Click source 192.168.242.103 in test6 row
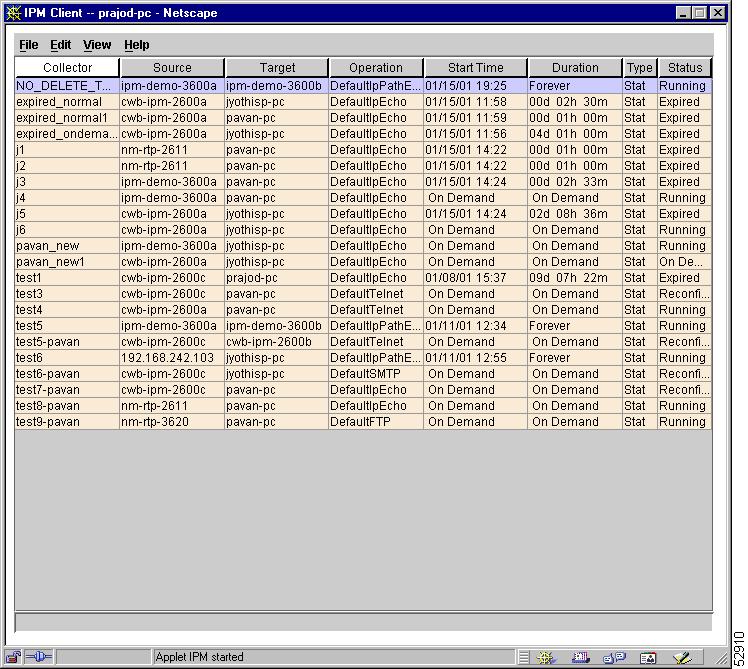Viewport: 748px width, 669px height. pyautogui.click(x=172, y=358)
